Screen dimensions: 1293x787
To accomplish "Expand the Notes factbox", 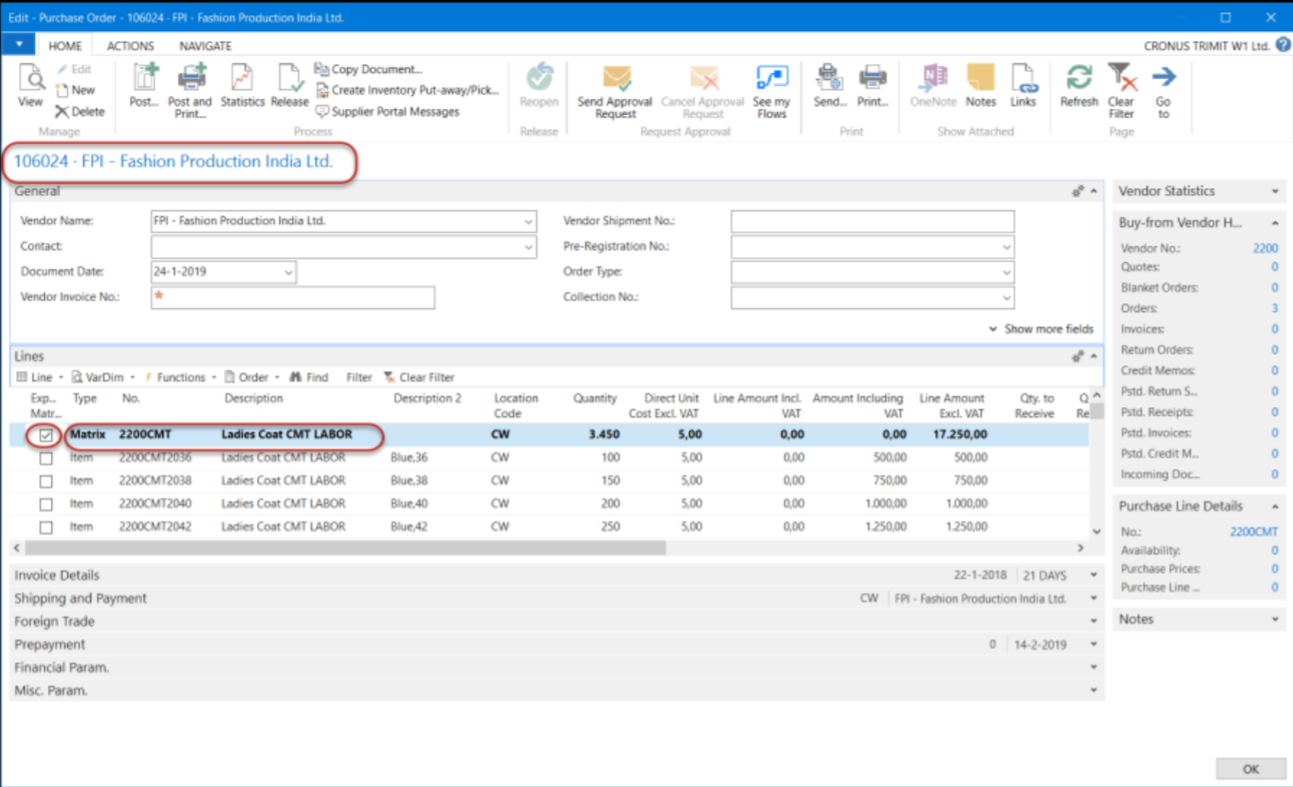I will click(x=1275, y=619).
